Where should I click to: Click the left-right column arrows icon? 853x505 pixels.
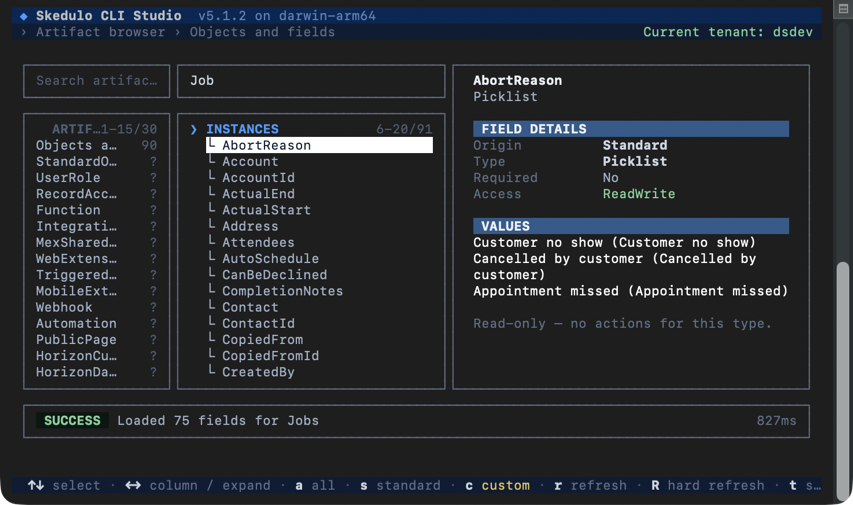click(133, 485)
